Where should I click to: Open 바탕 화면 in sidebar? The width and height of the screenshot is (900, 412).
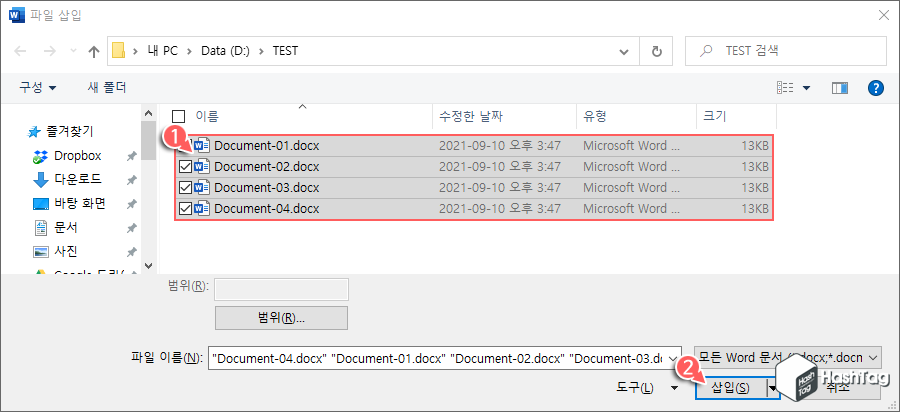pos(79,204)
